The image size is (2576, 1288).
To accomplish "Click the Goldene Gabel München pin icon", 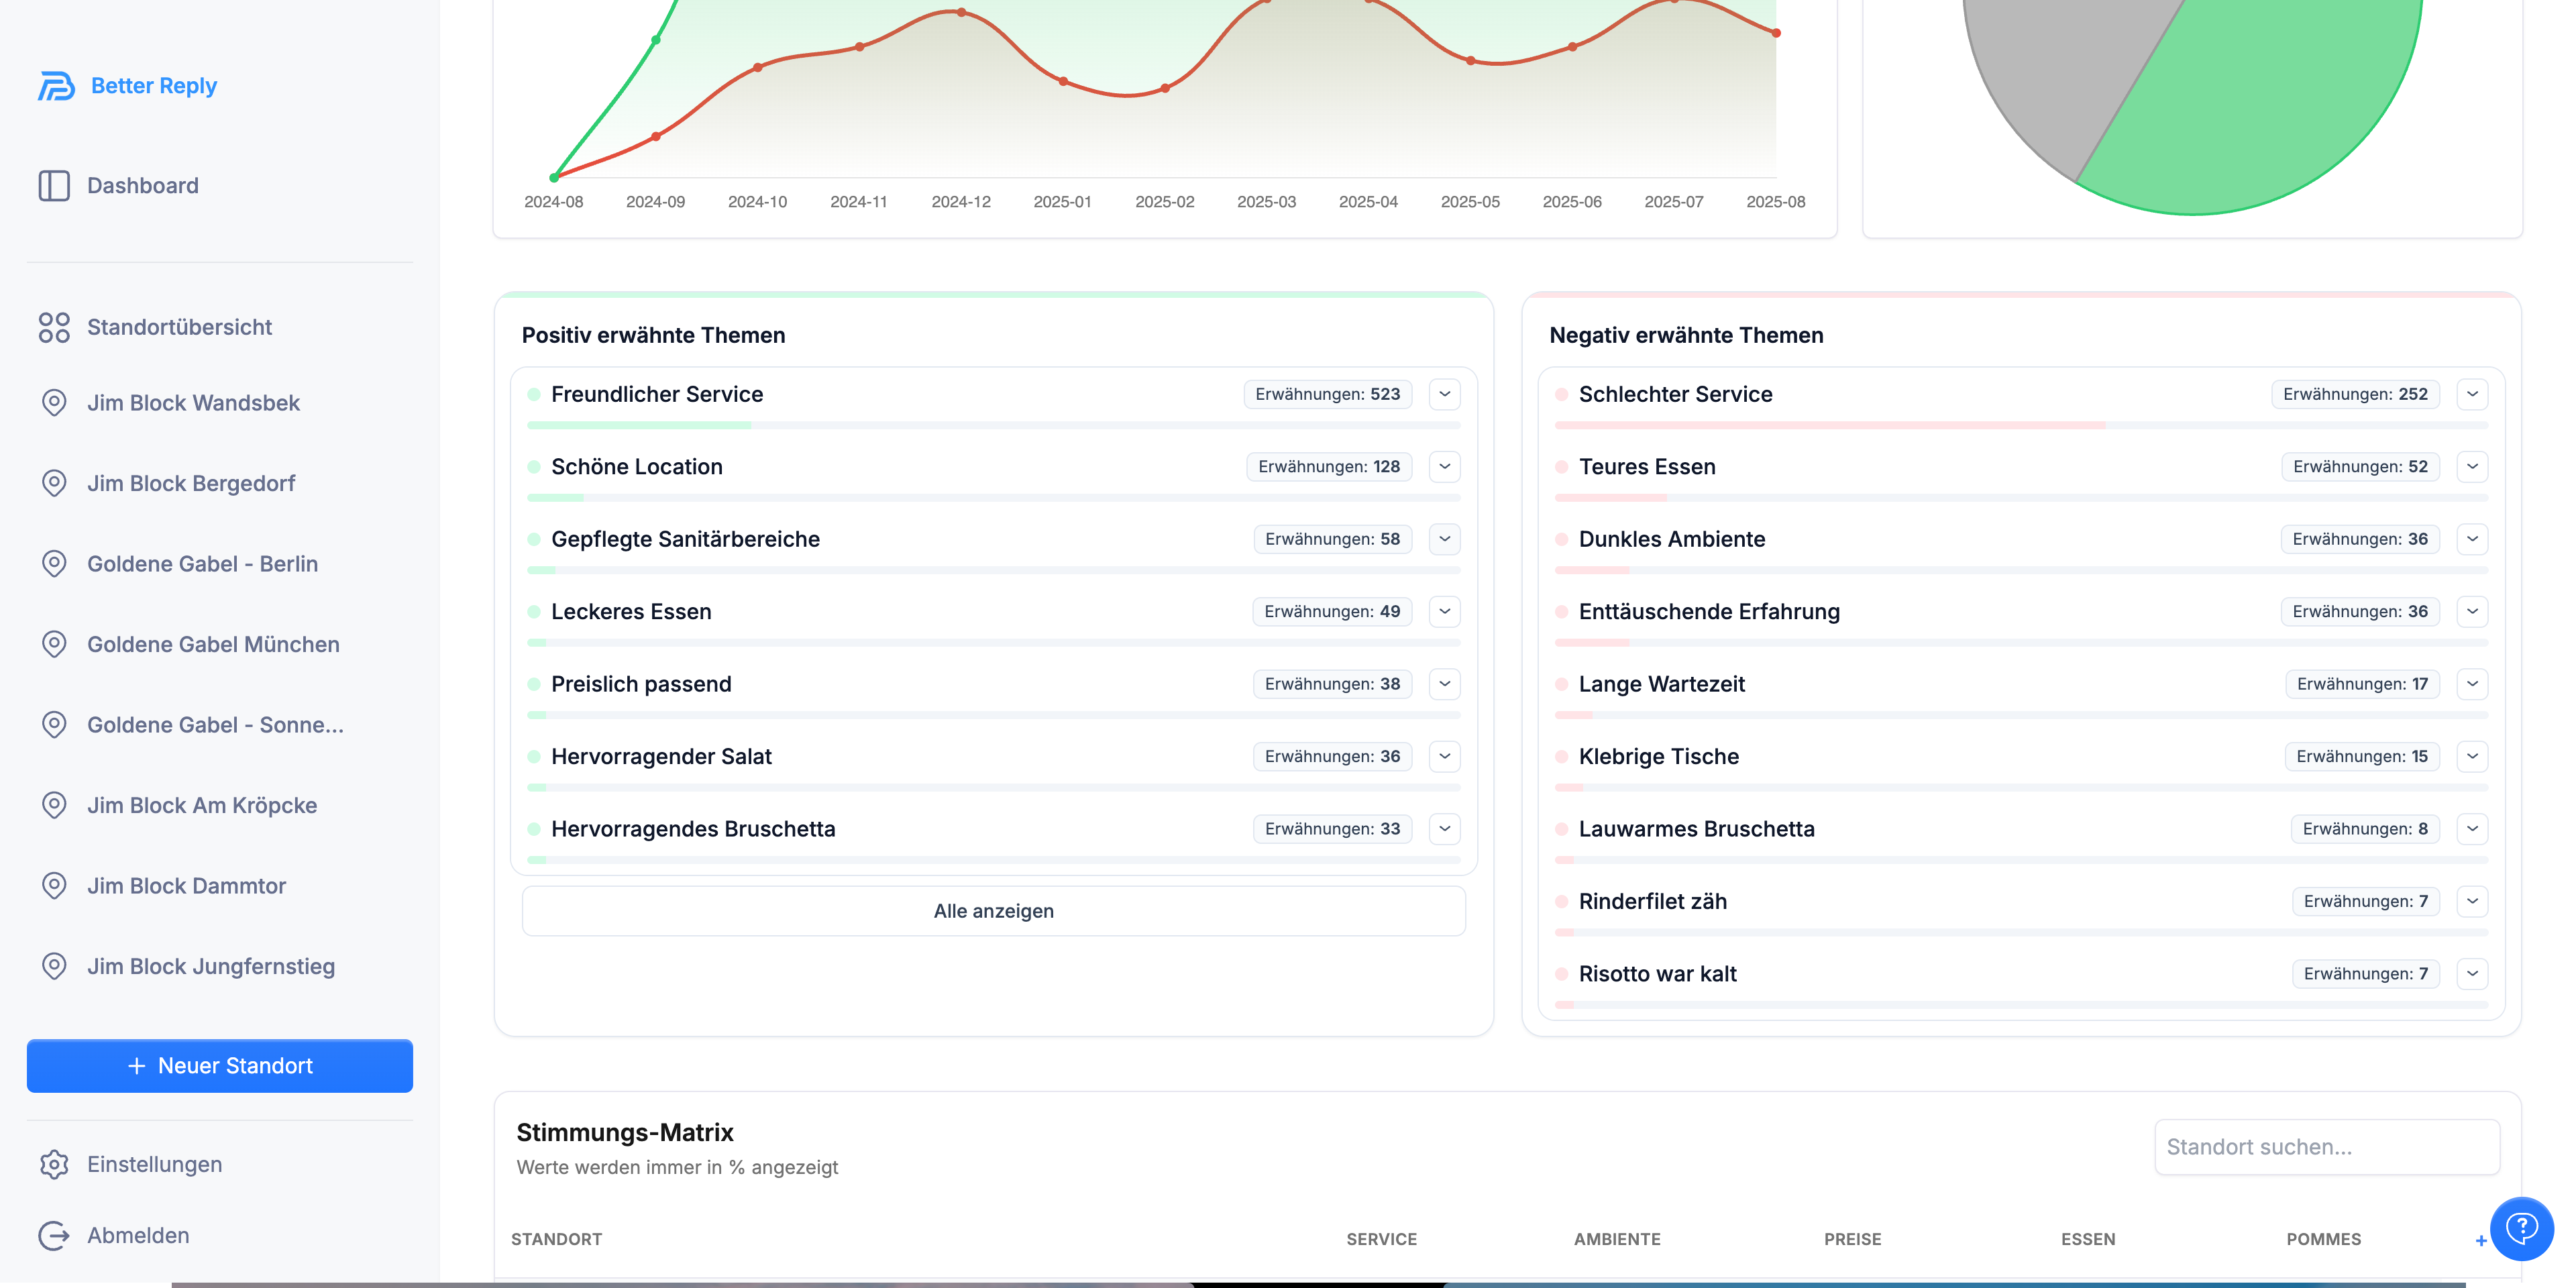I will [54, 645].
